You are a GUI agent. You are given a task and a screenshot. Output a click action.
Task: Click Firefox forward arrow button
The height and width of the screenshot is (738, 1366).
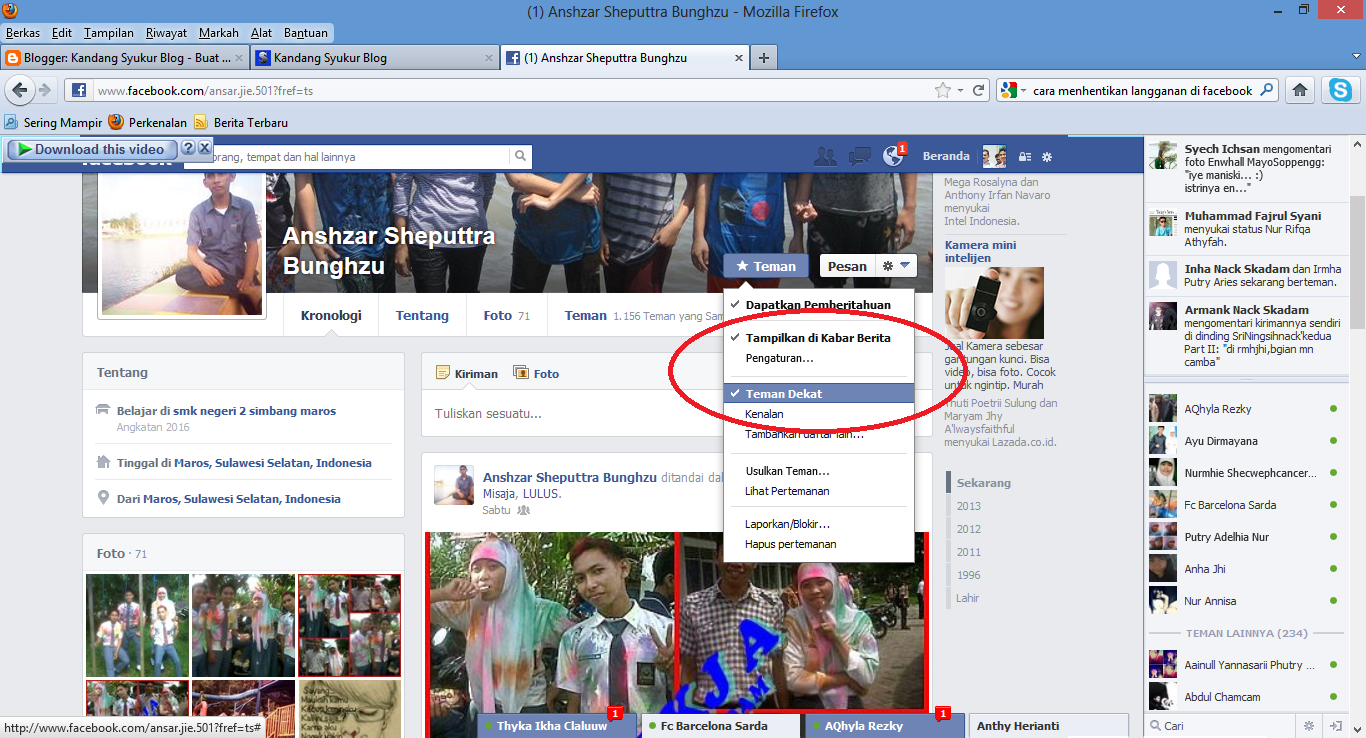(45, 90)
